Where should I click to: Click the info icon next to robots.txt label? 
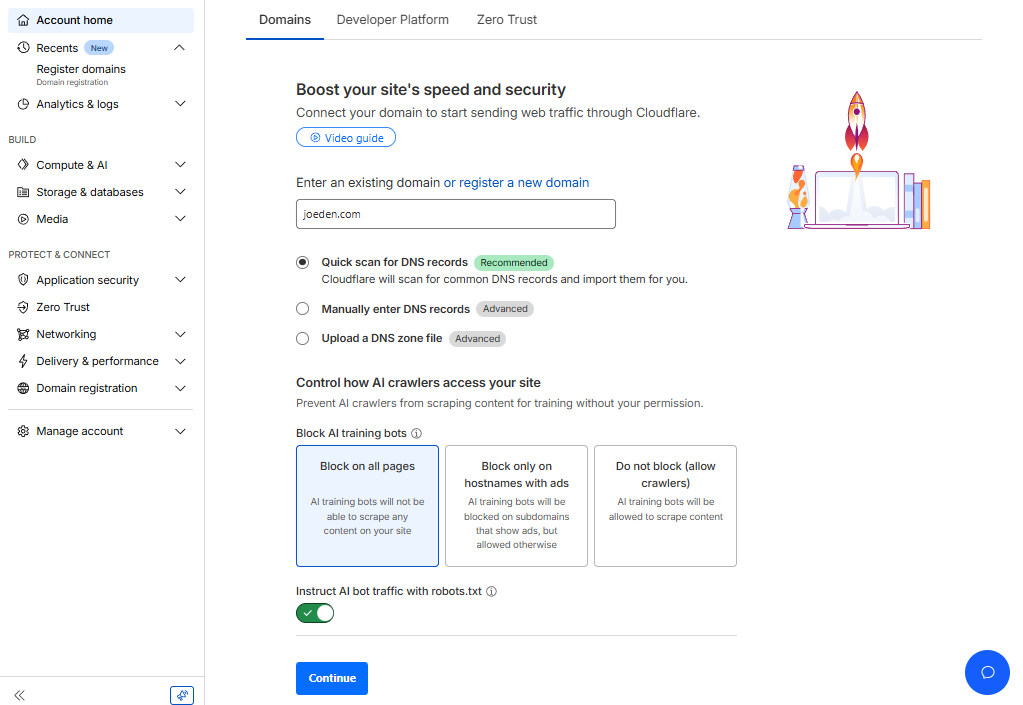pos(491,592)
